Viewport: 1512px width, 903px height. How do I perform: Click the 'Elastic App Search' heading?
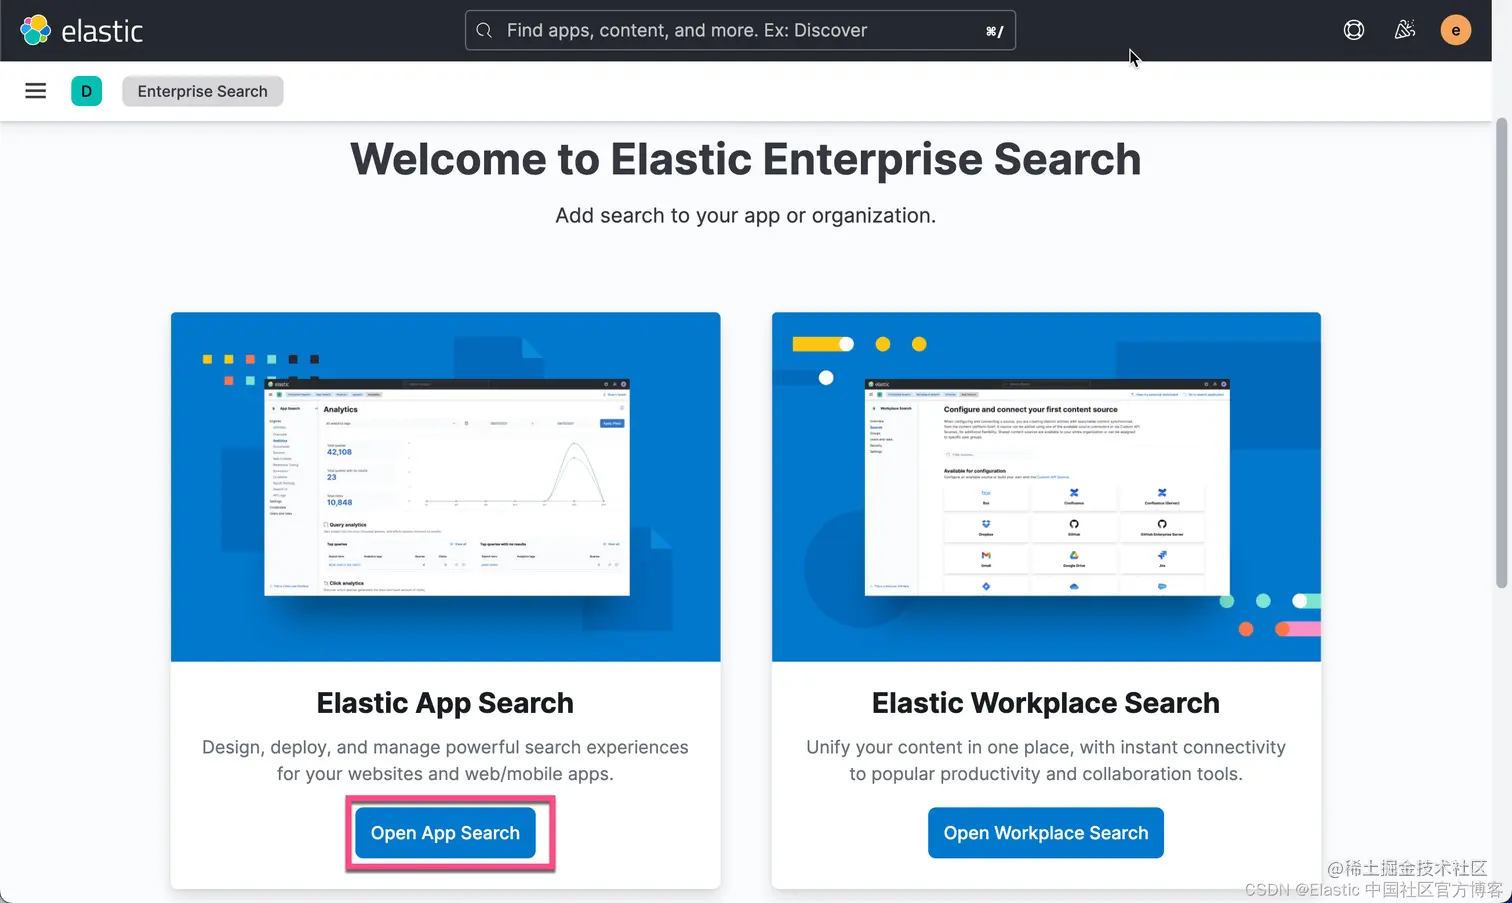[x=445, y=703]
